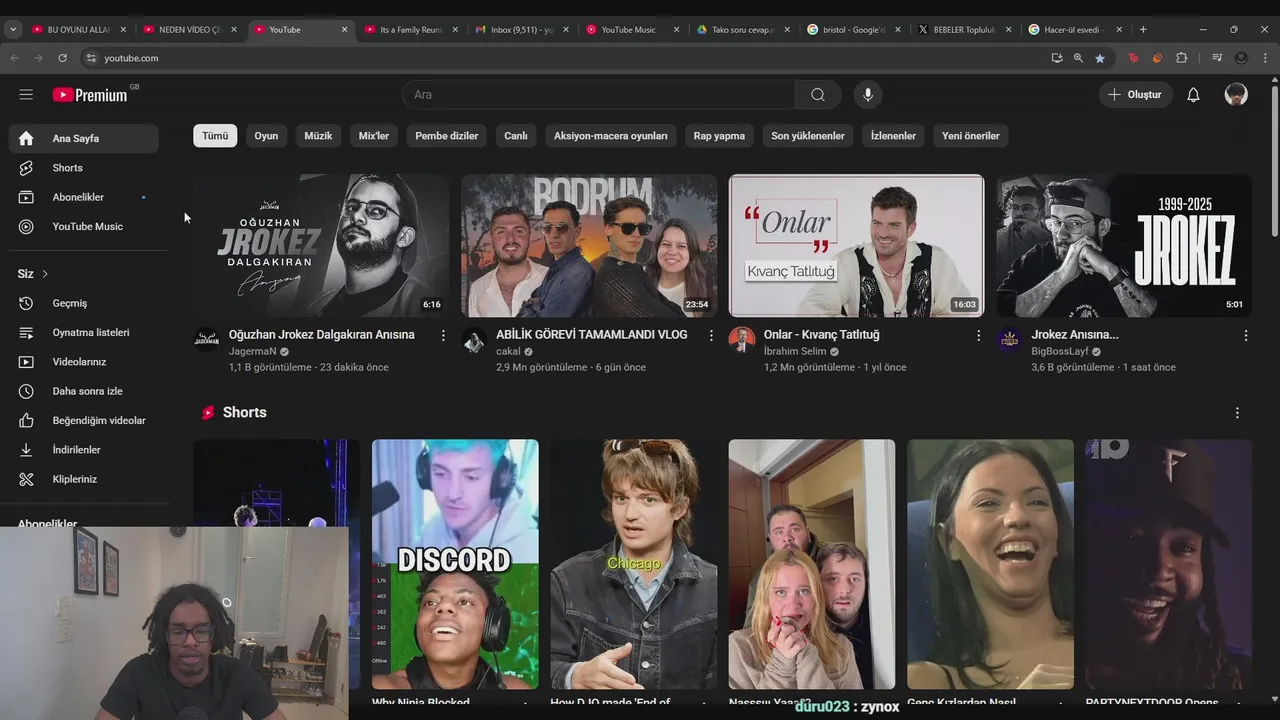The width and height of the screenshot is (1280, 720).
Task: Select the Son yüklenenler filter chip
Action: tap(808, 136)
